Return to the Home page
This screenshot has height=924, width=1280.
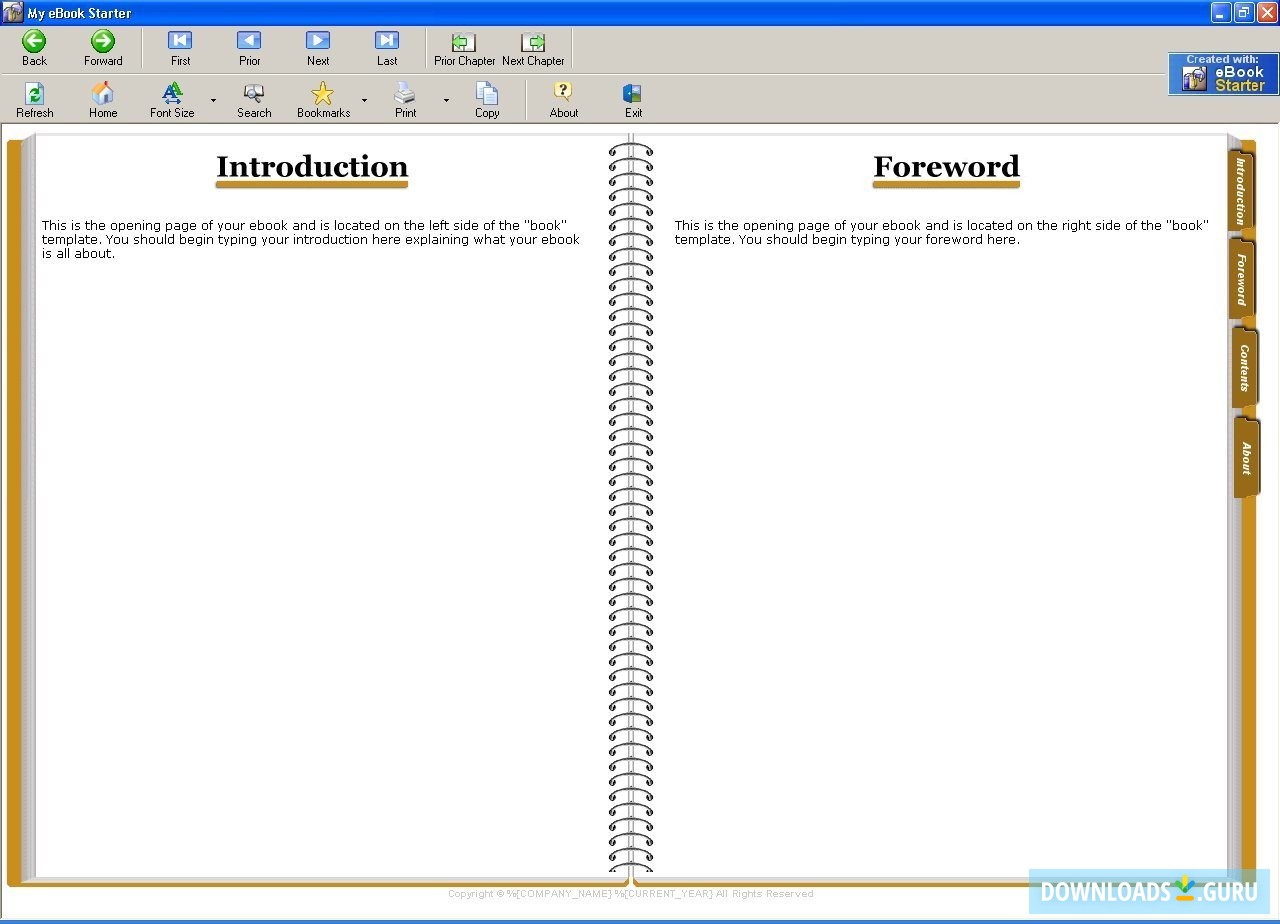103,100
